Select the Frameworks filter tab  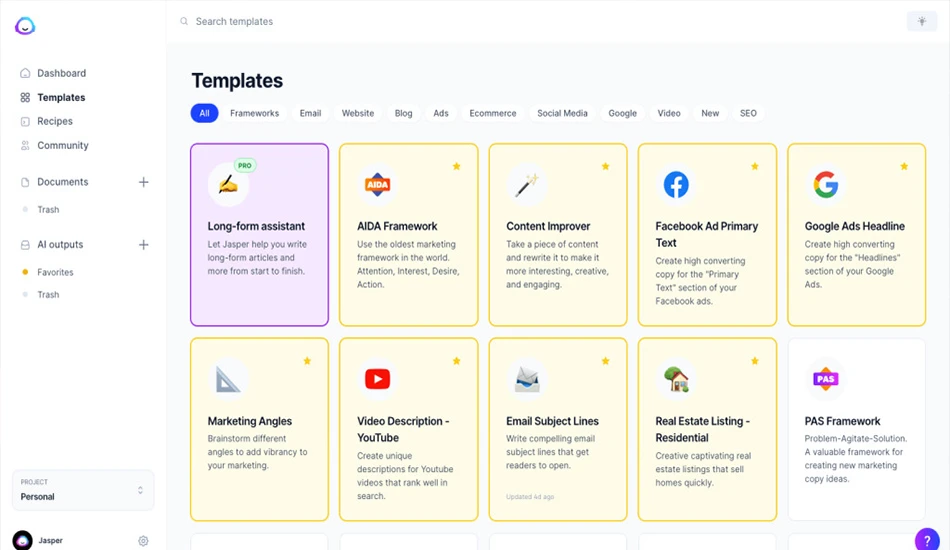coord(254,113)
